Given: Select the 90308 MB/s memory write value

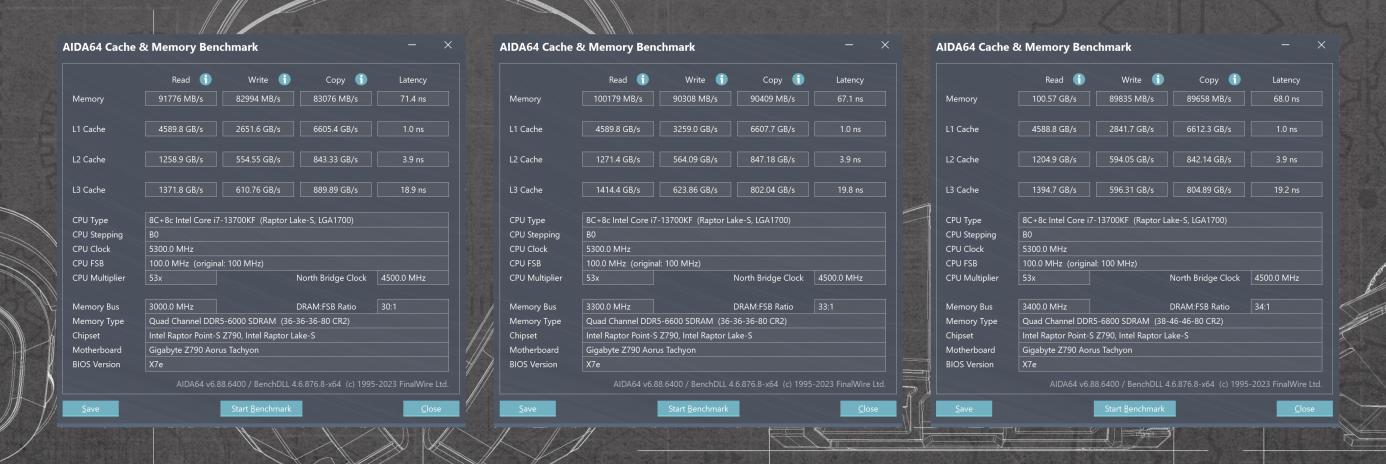Looking at the screenshot, I should point(695,99).
